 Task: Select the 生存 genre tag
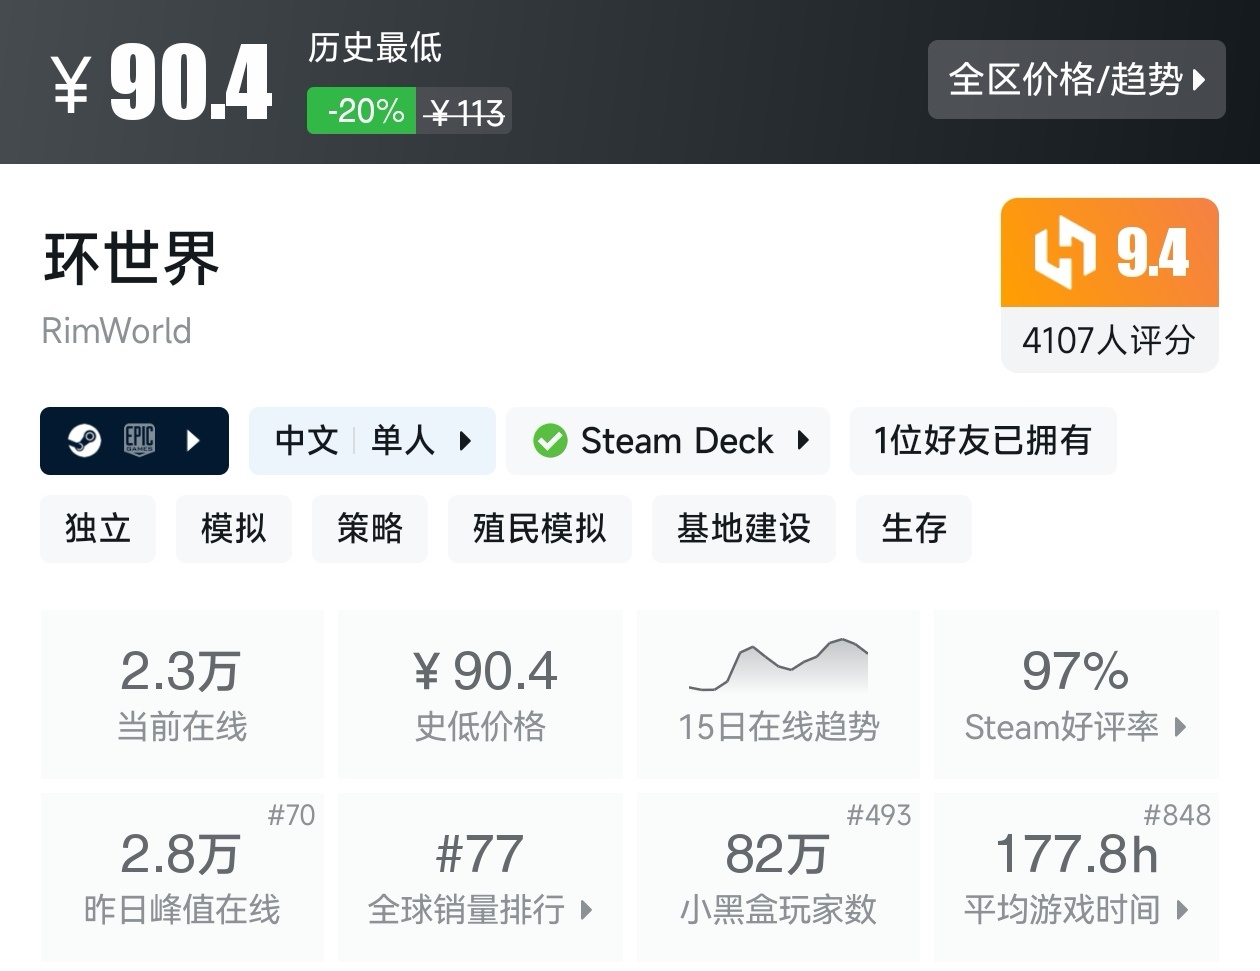[913, 528]
